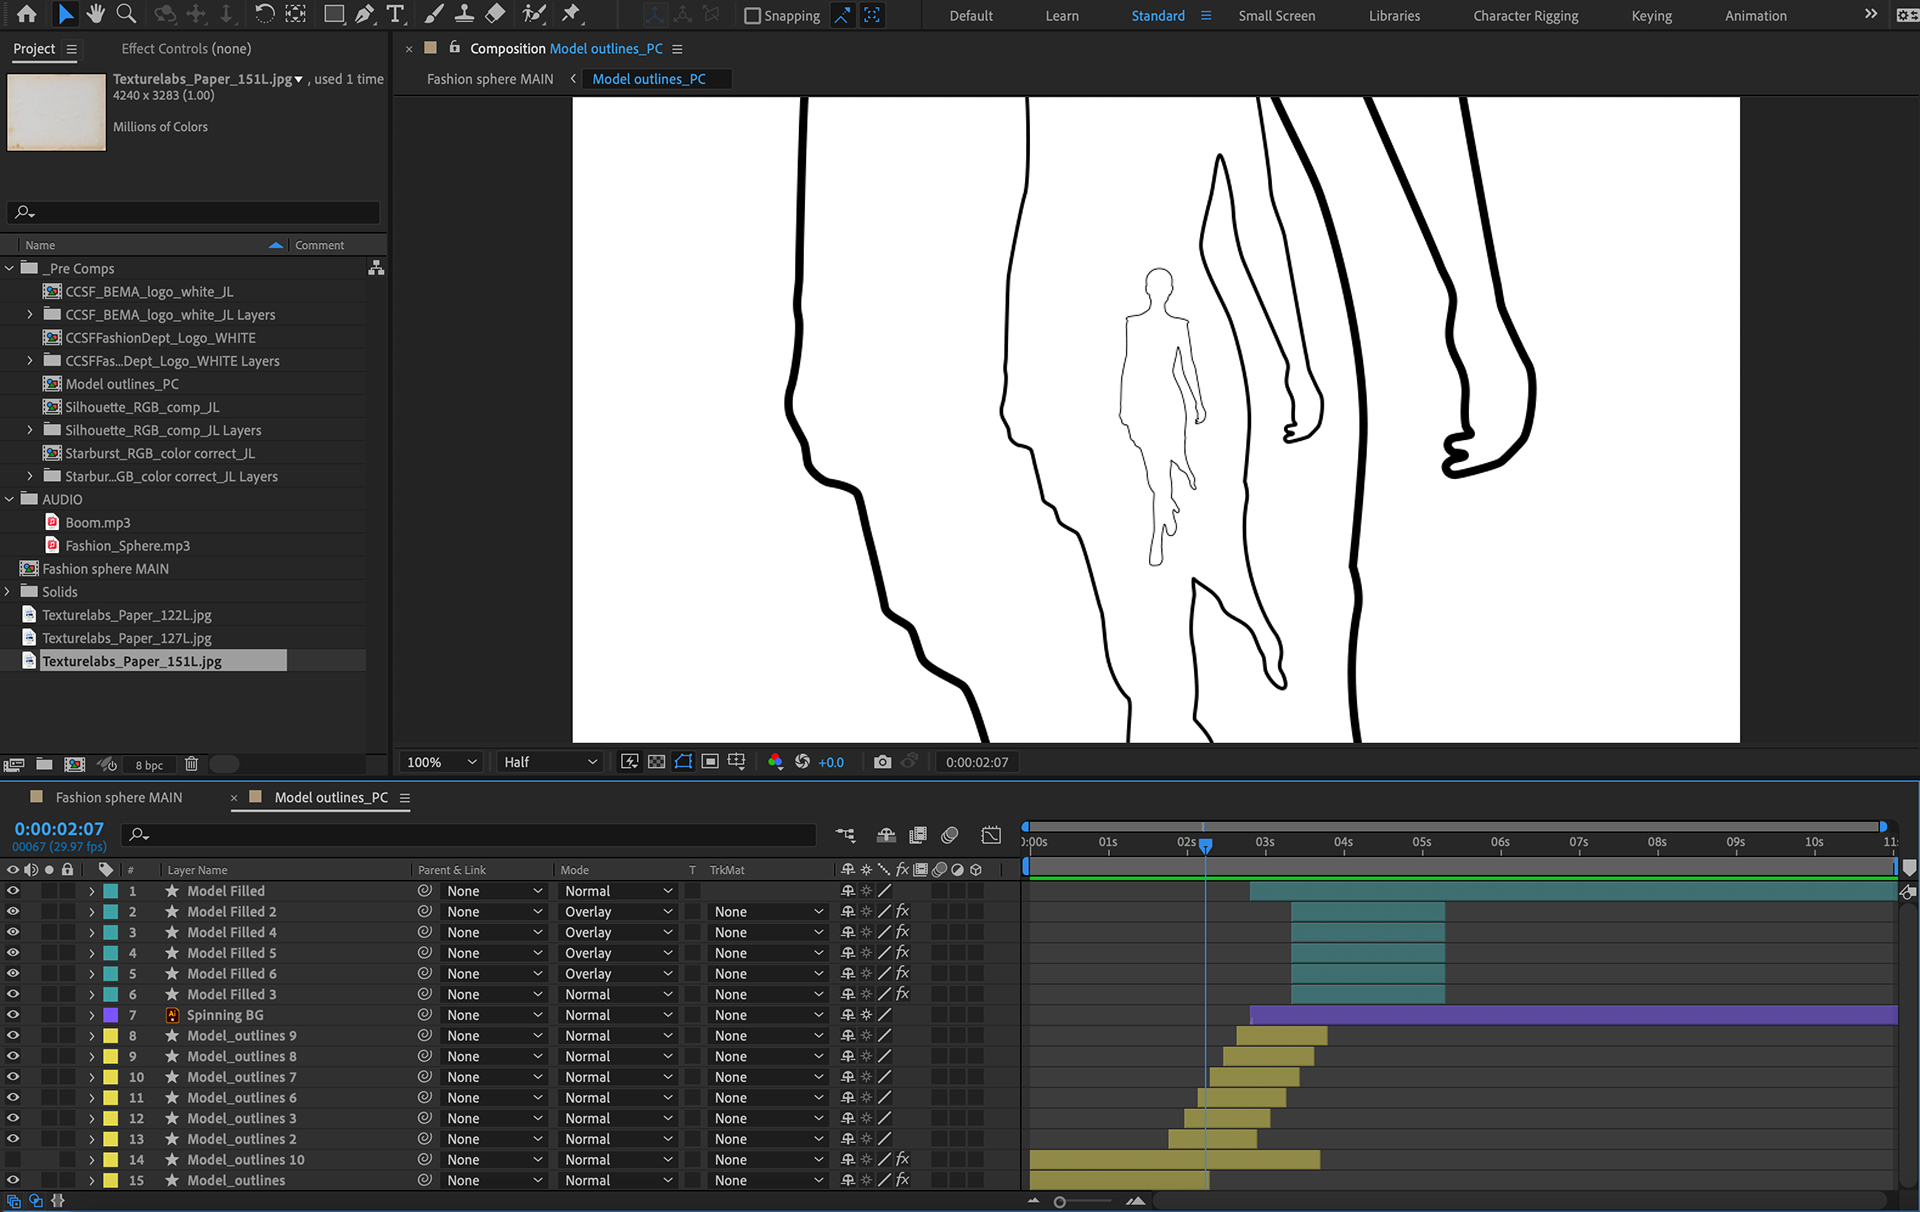Hide the Model_outlines layer 15
This screenshot has width=1920, height=1212.
pyautogui.click(x=13, y=1180)
